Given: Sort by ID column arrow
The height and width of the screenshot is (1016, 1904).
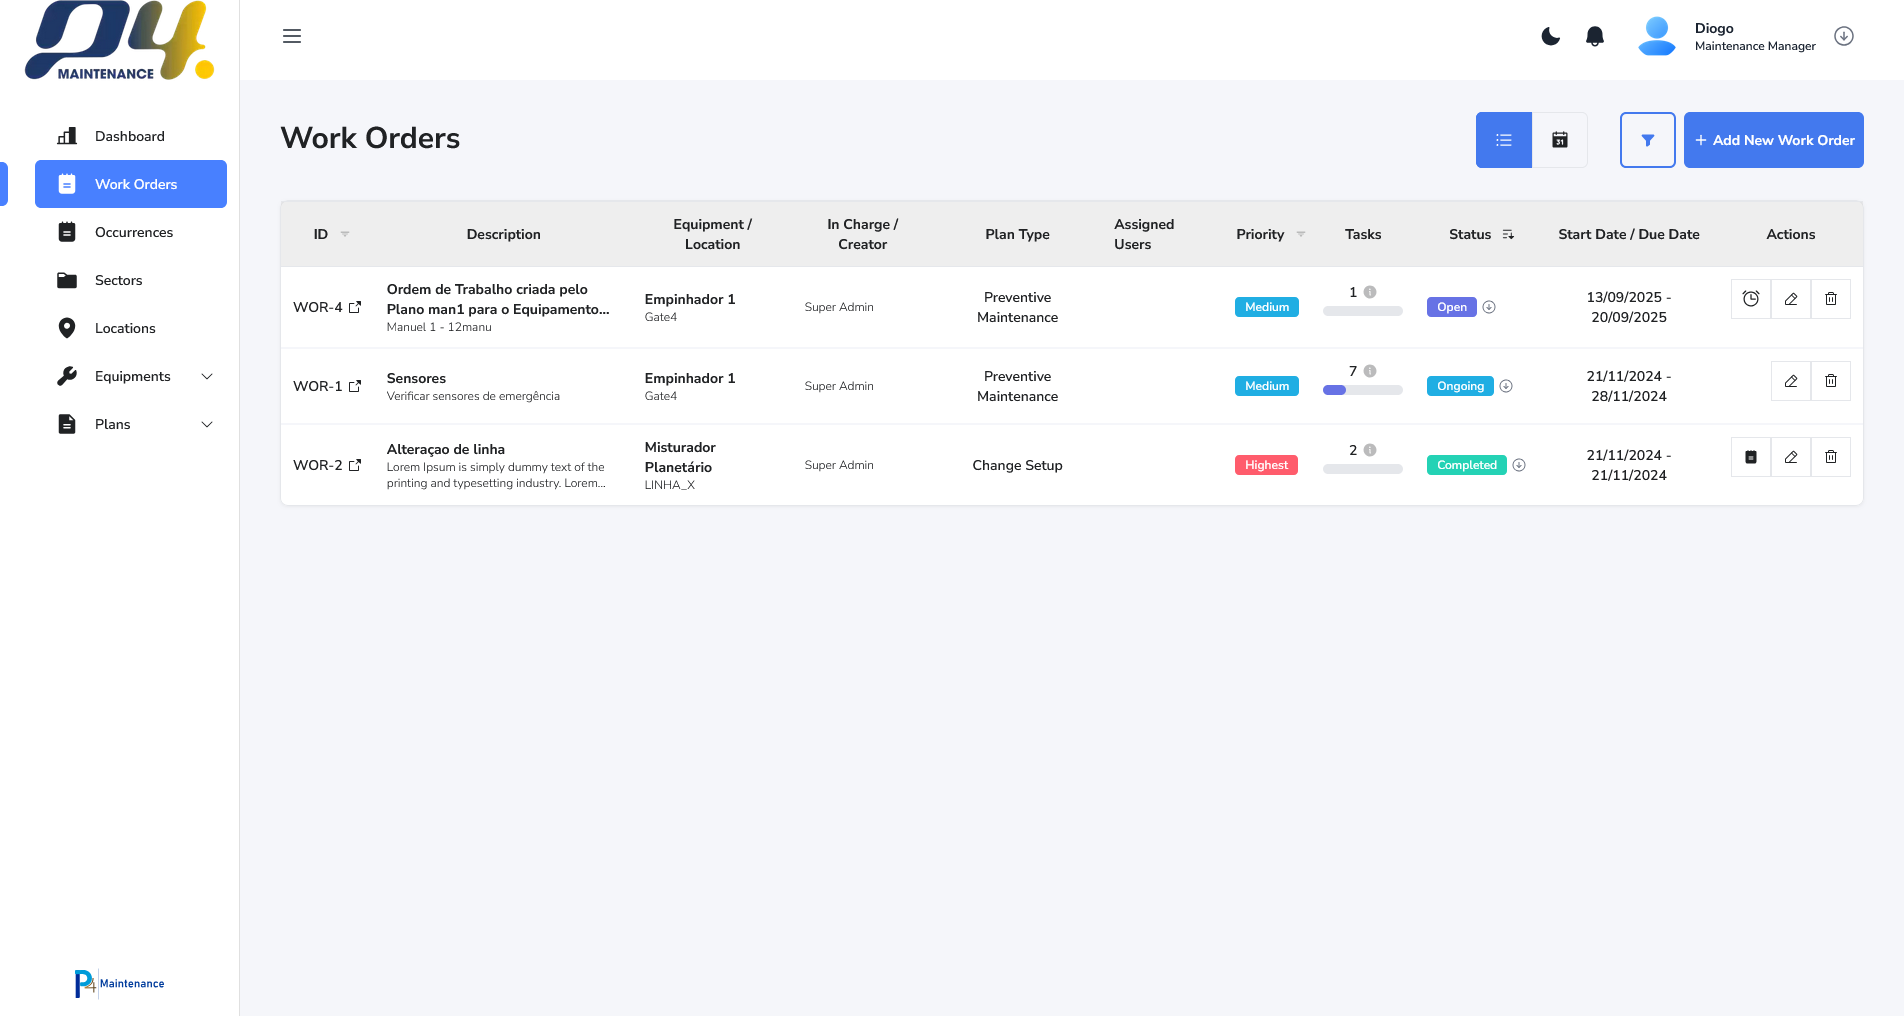Looking at the screenshot, I should pyautogui.click(x=345, y=234).
